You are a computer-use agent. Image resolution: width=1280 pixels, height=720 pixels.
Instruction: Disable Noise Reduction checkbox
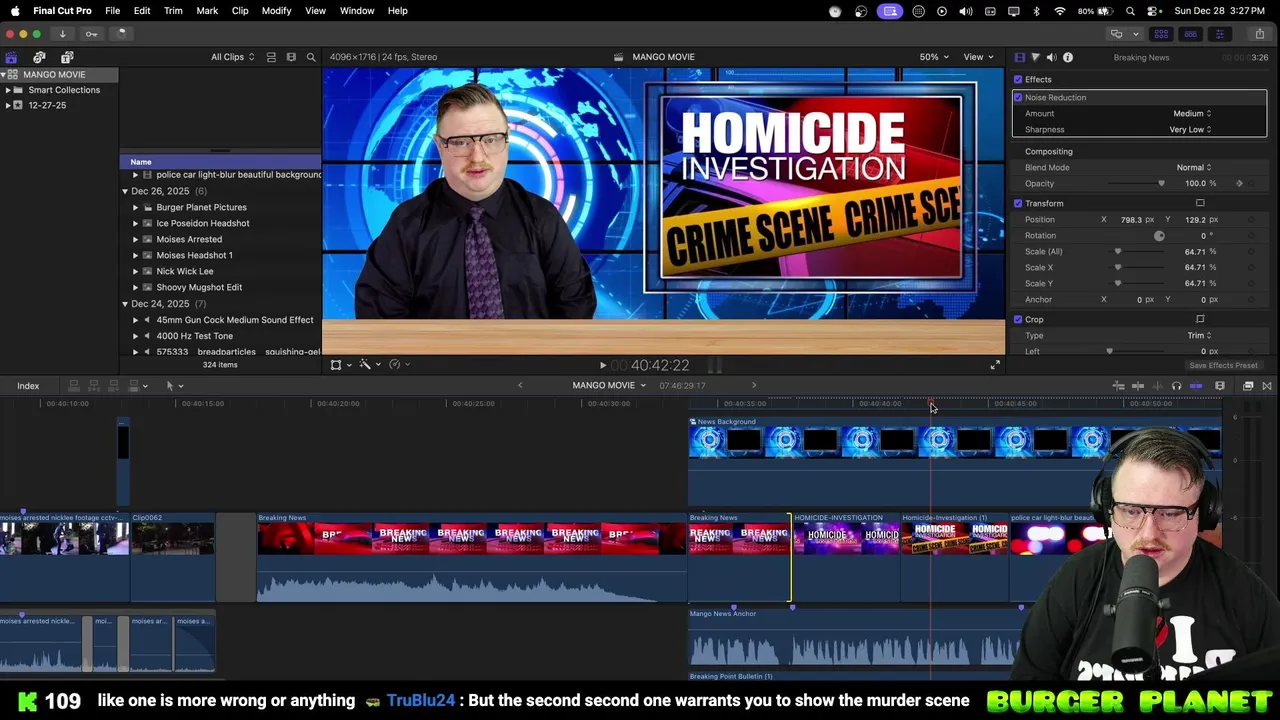pyautogui.click(x=1018, y=97)
